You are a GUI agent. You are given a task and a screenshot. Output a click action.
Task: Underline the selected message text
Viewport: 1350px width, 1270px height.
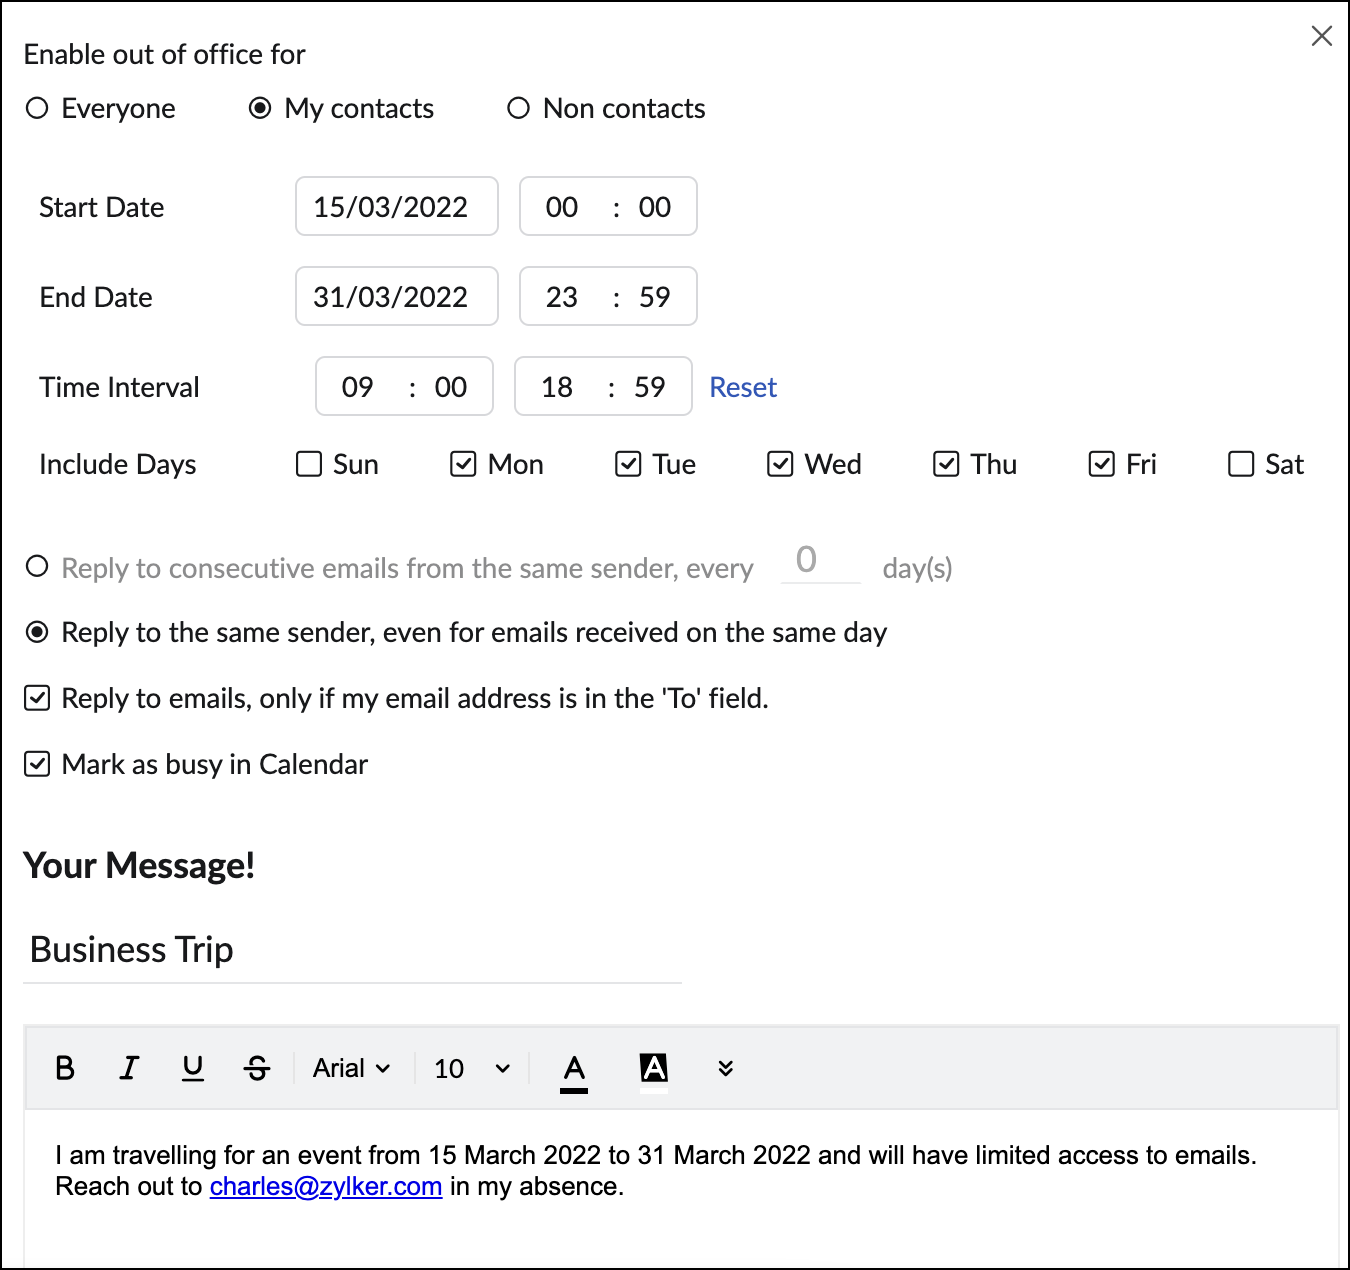193,1068
